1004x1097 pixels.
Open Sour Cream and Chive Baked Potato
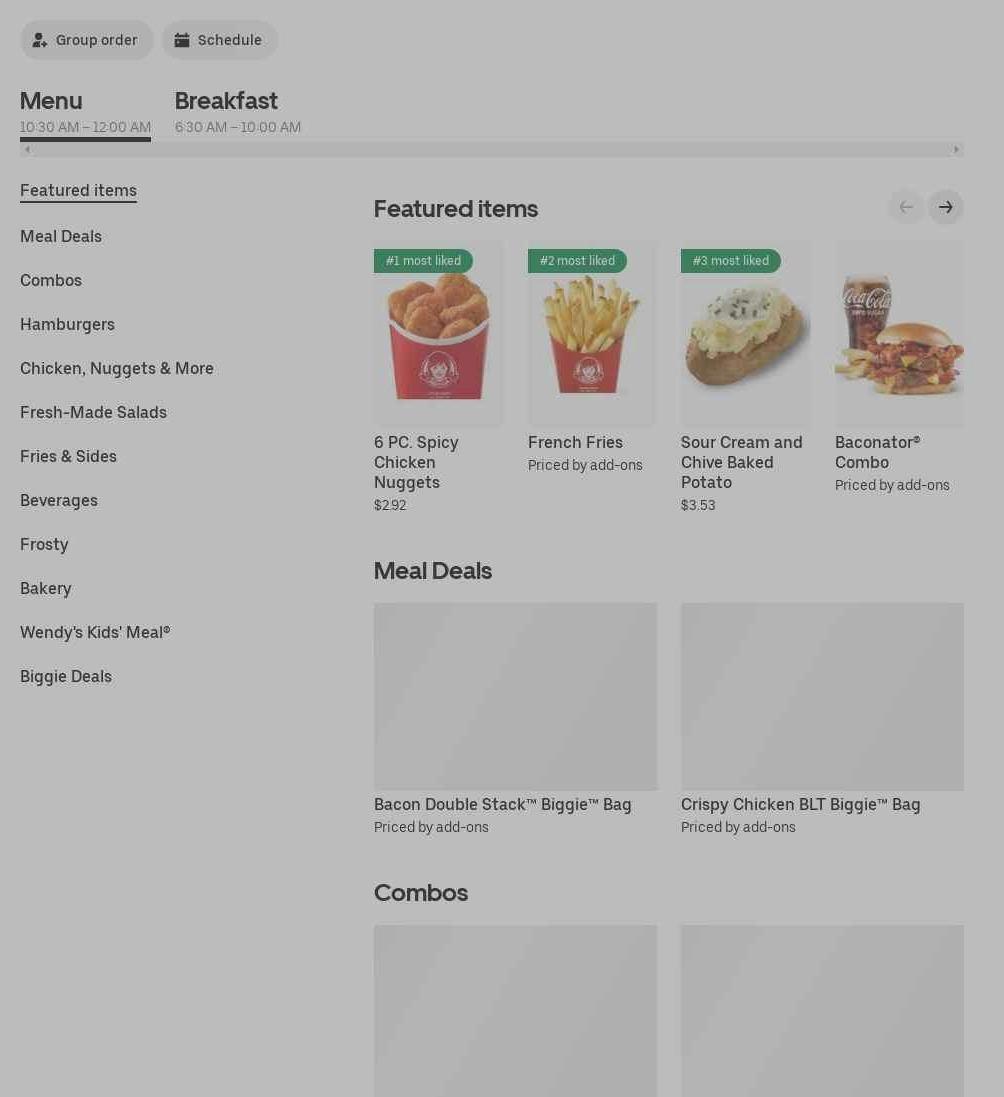[745, 378]
